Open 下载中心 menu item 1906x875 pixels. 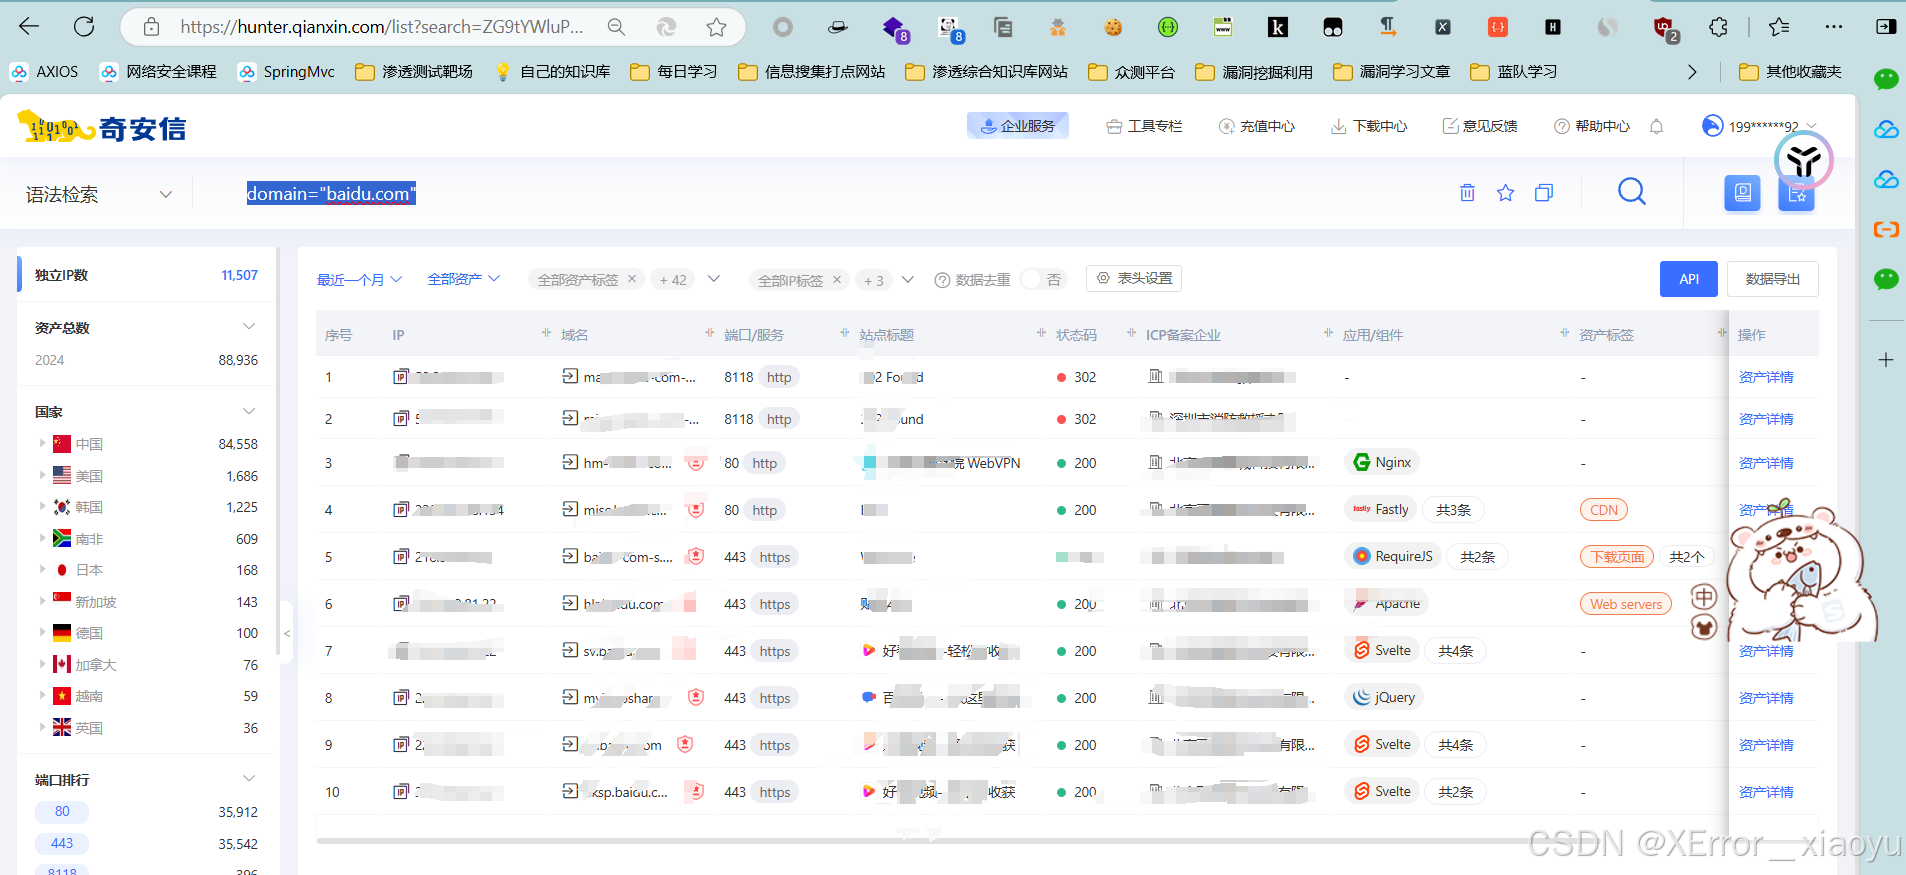[x=1368, y=126]
